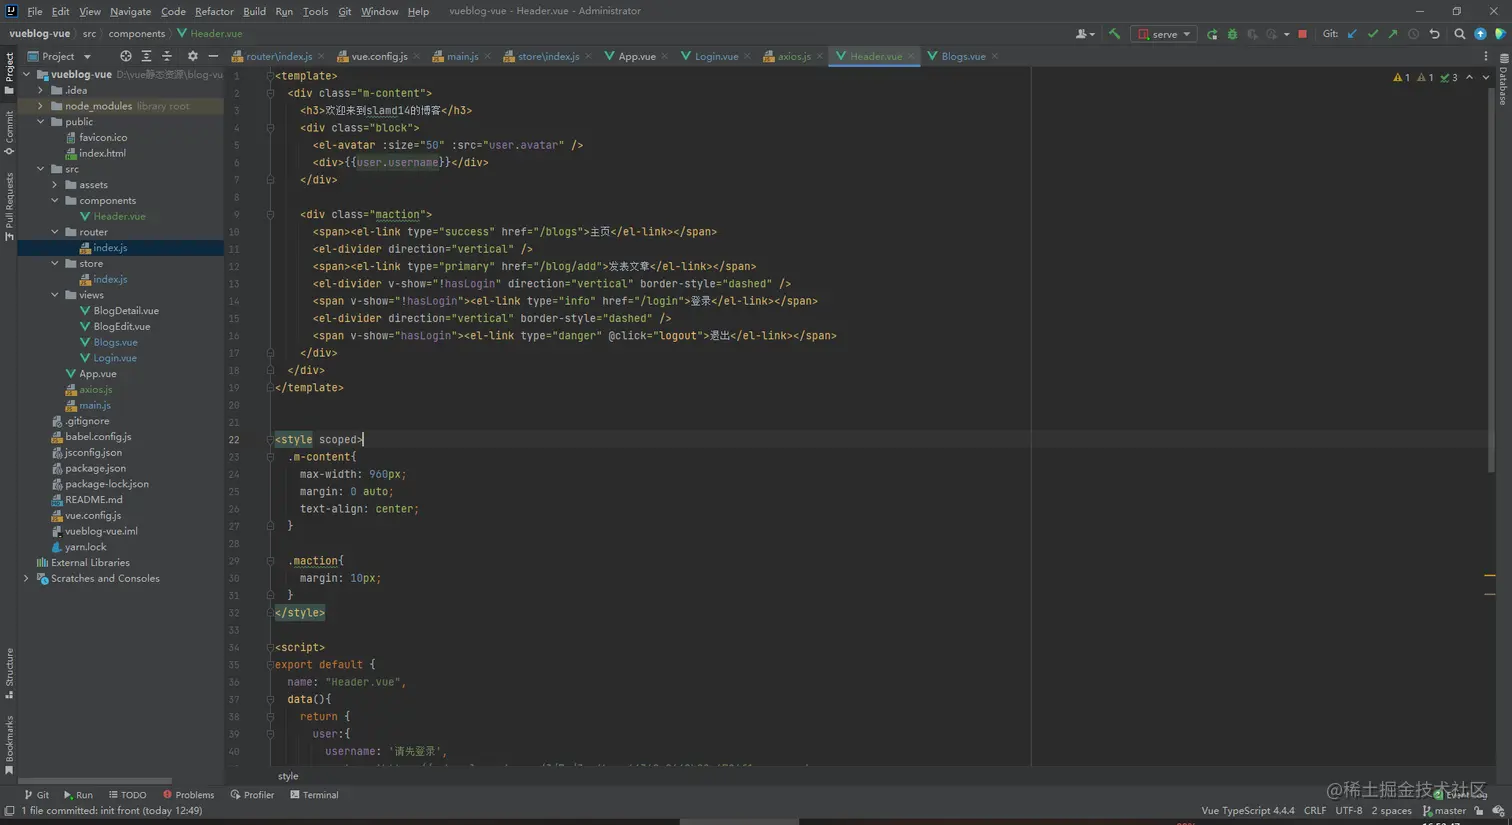Switch to the Login.vue editor tab
Viewport: 1512px width, 825px height.
tap(715, 56)
